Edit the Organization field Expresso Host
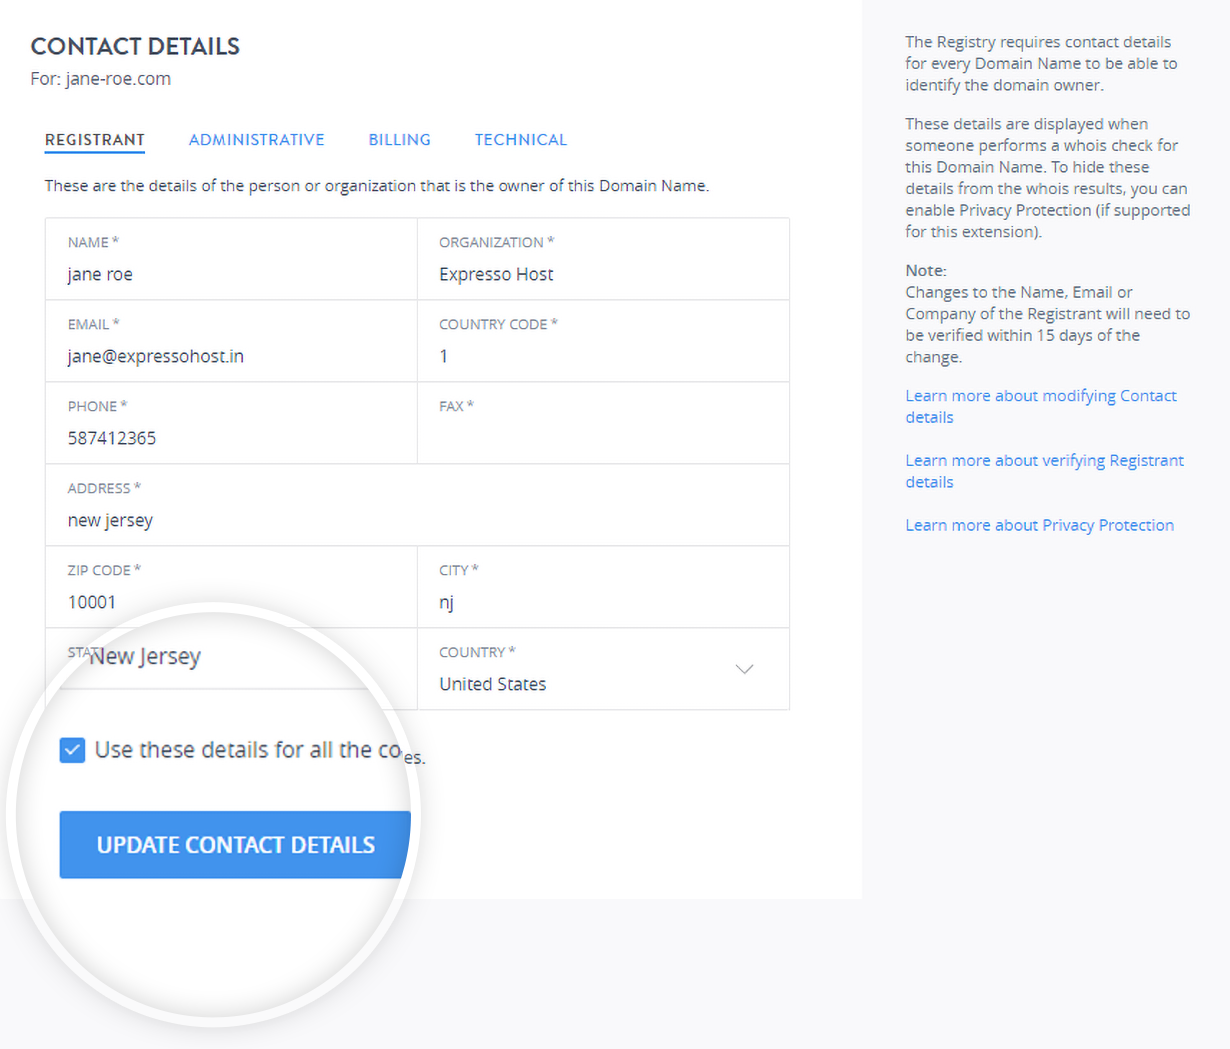Viewport: 1230px width, 1049px height. tap(602, 274)
